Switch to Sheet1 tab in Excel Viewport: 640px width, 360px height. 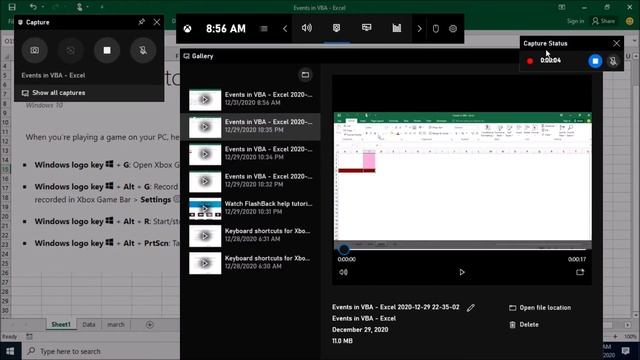pos(61,324)
